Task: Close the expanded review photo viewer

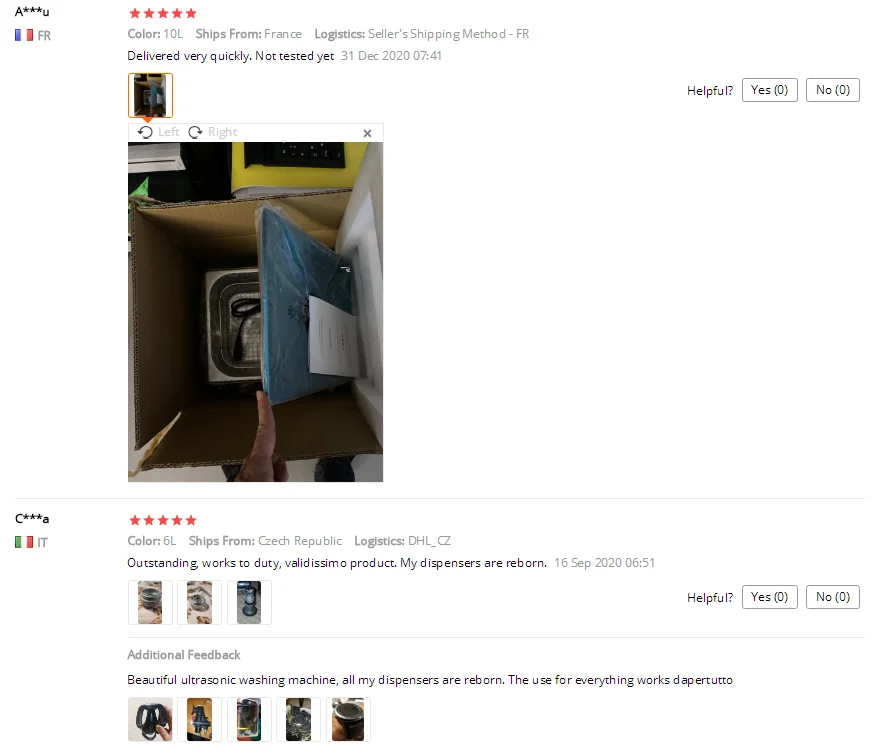Action: [x=367, y=133]
